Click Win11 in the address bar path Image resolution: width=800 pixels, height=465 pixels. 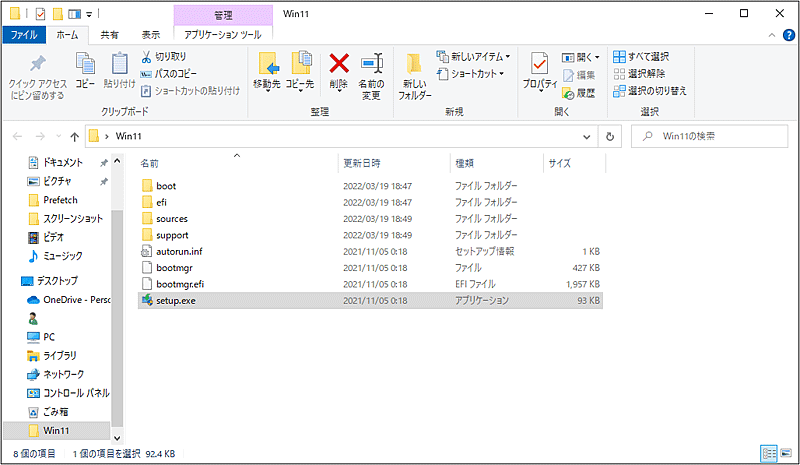(x=128, y=136)
